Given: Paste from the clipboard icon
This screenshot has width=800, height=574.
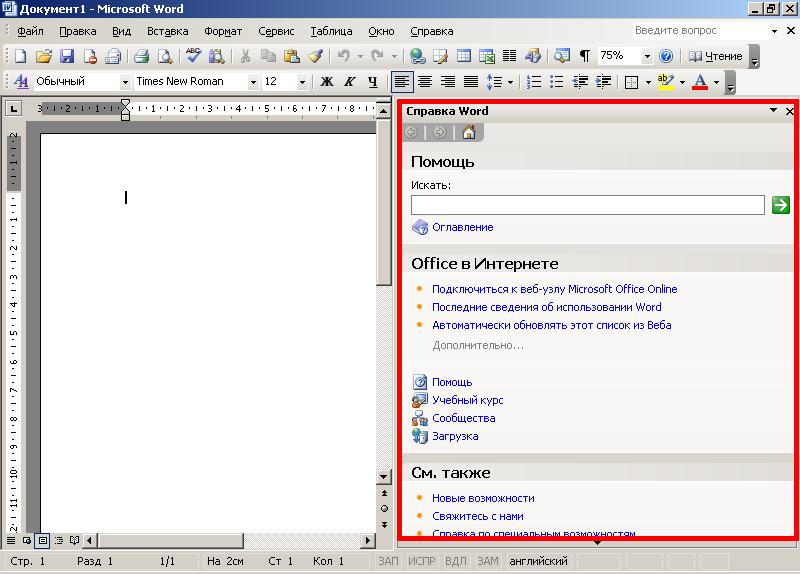Looking at the screenshot, I should coord(291,56).
